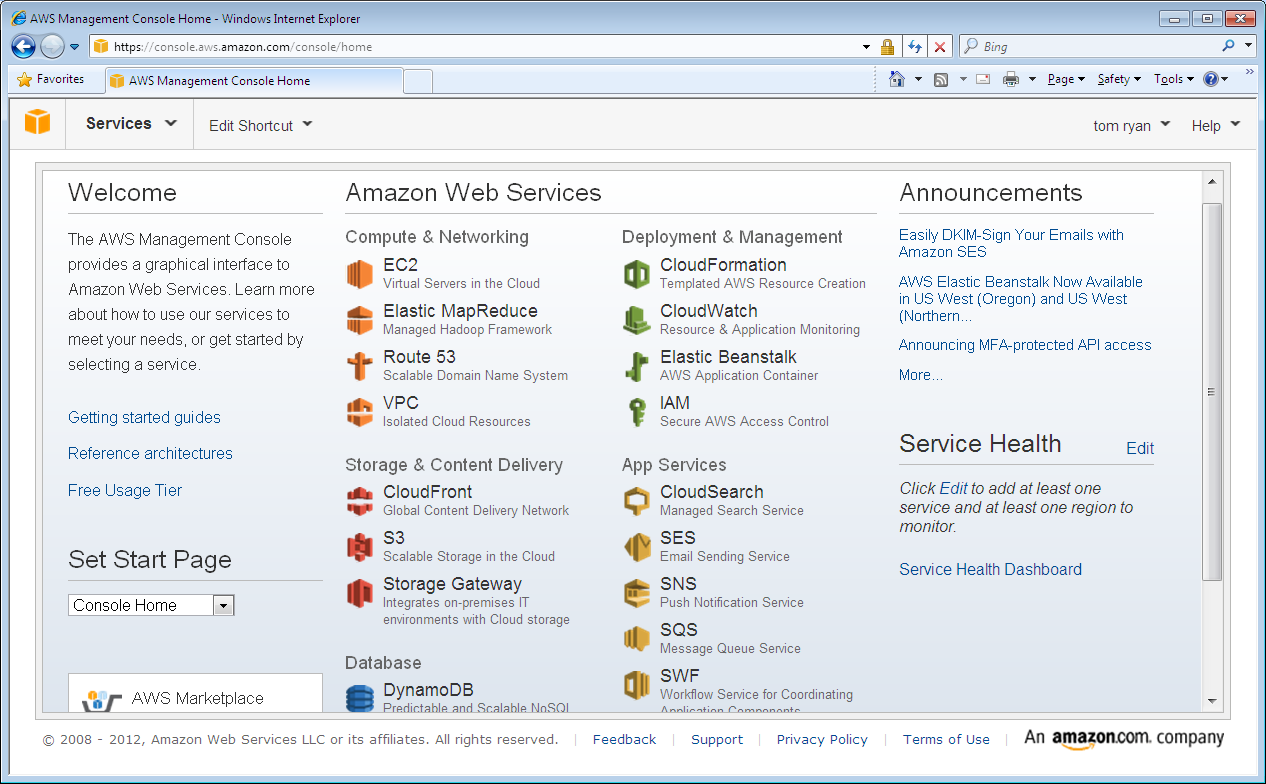The width and height of the screenshot is (1266, 784).
Task: Open the Privacy Policy footer link
Action: pyautogui.click(x=822, y=739)
